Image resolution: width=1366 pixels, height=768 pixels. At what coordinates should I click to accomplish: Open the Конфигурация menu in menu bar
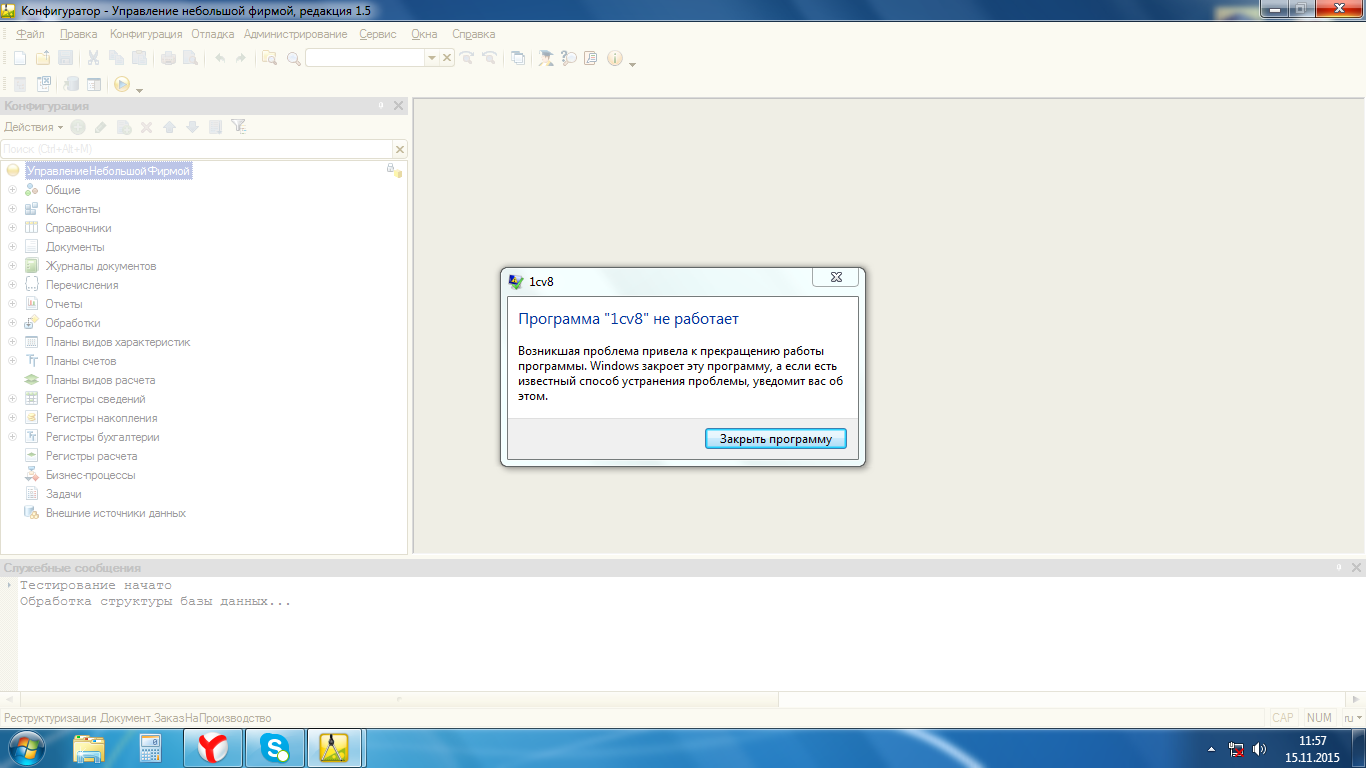tap(146, 34)
